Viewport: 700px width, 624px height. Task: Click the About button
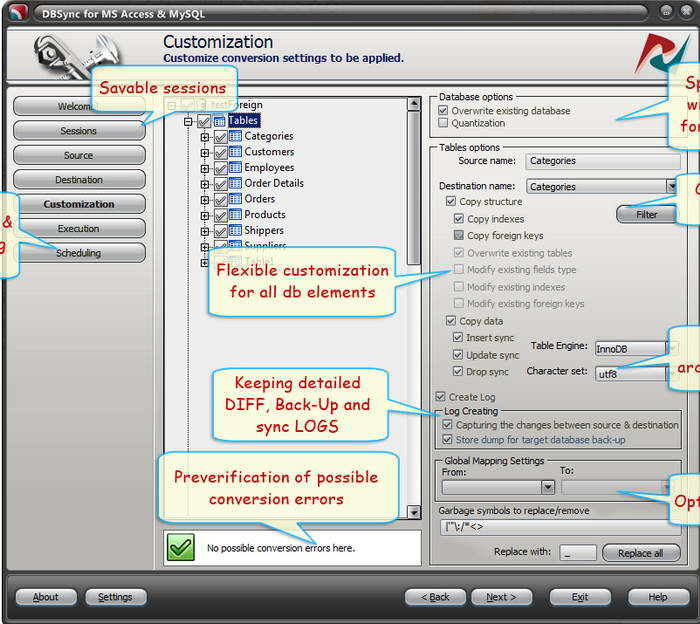(46, 597)
